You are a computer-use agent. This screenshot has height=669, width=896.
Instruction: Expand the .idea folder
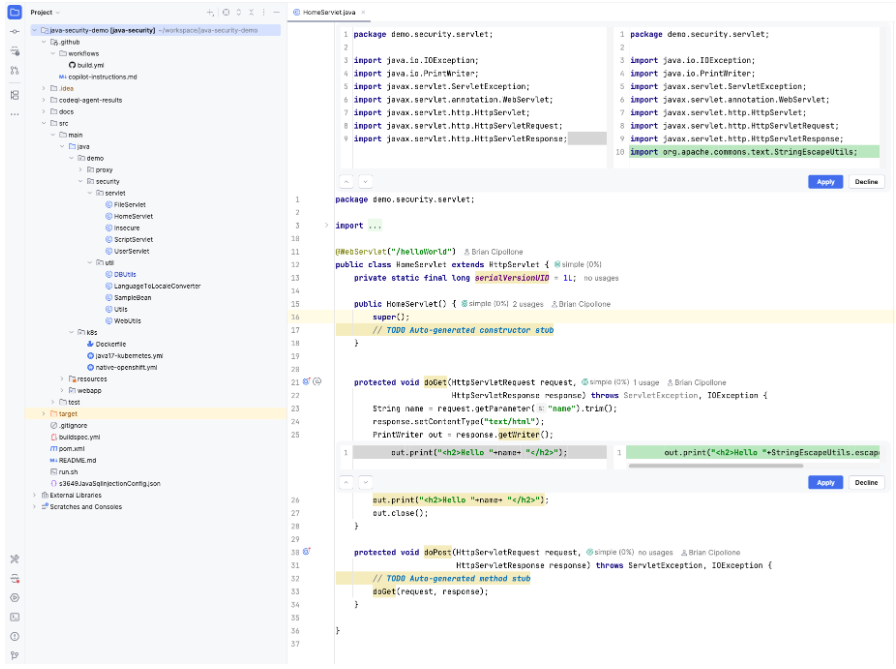tap(44, 89)
